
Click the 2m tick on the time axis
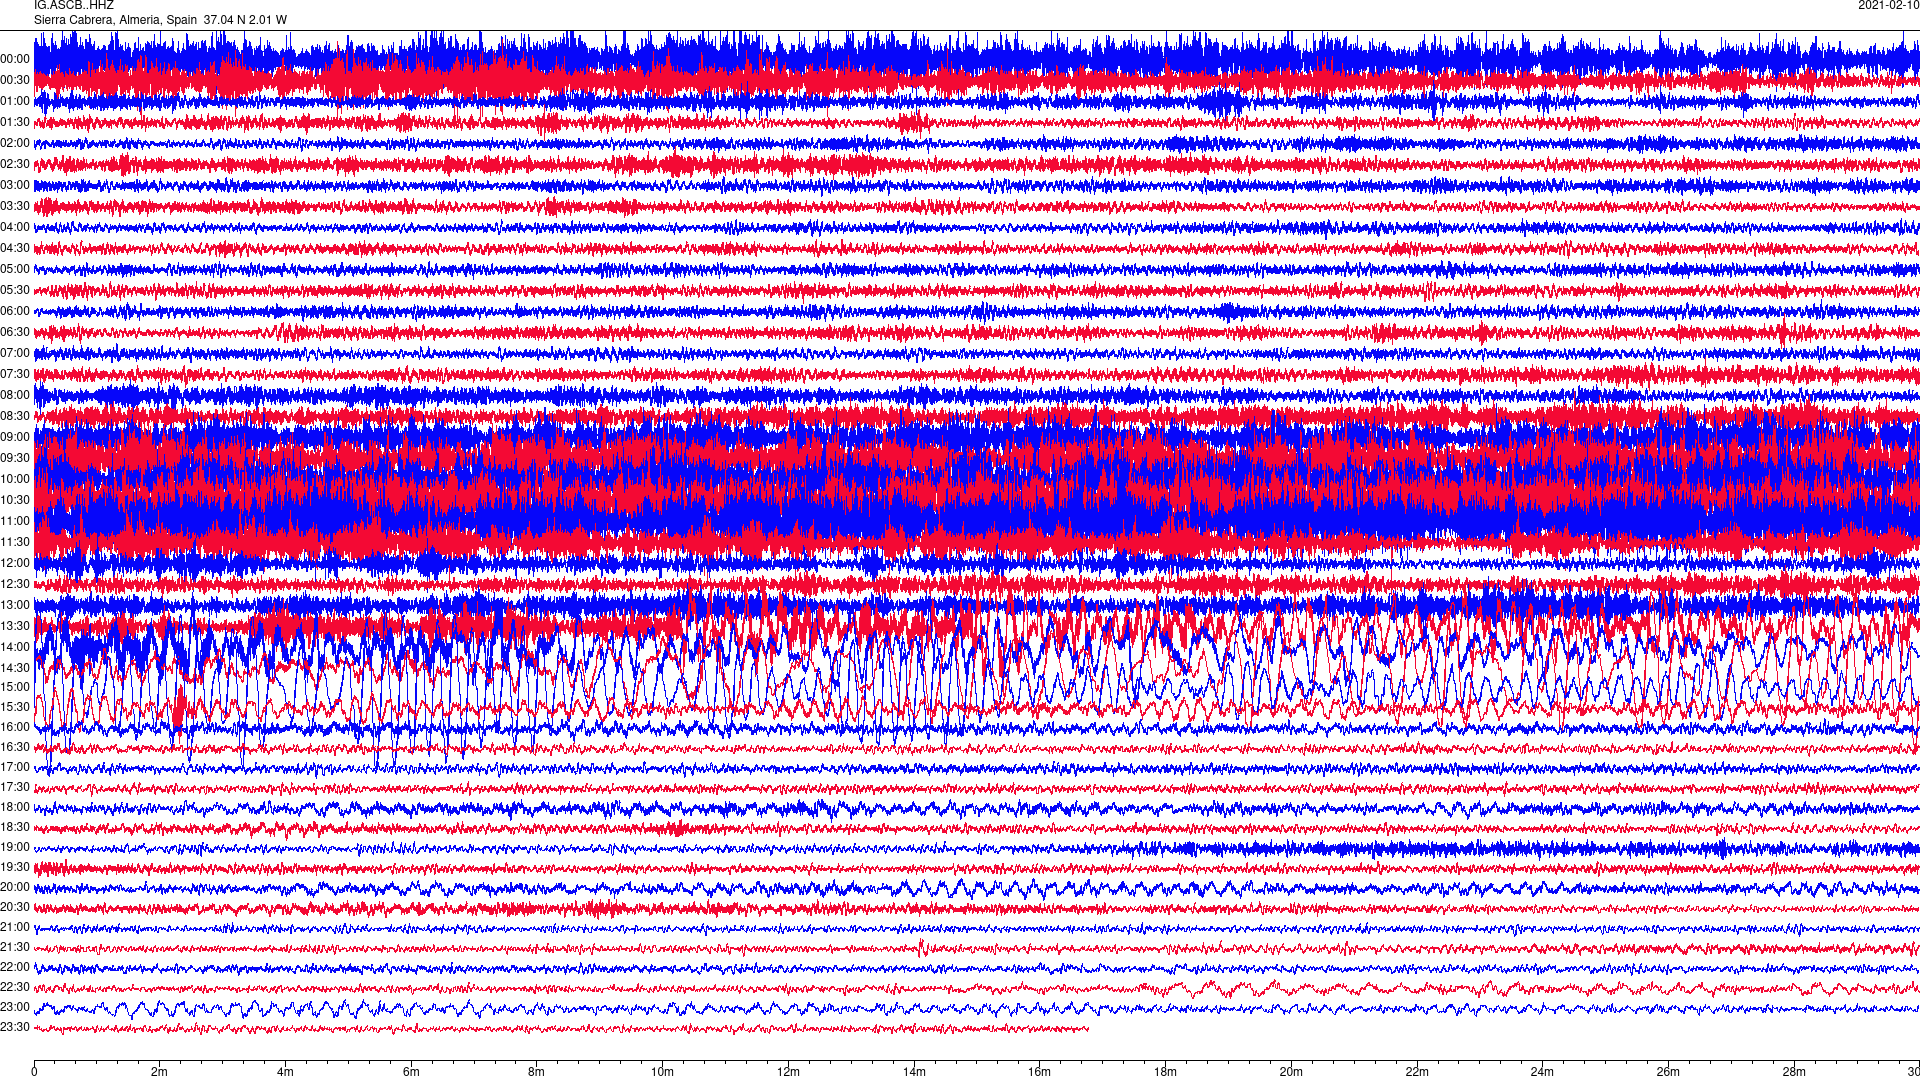click(160, 1072)
